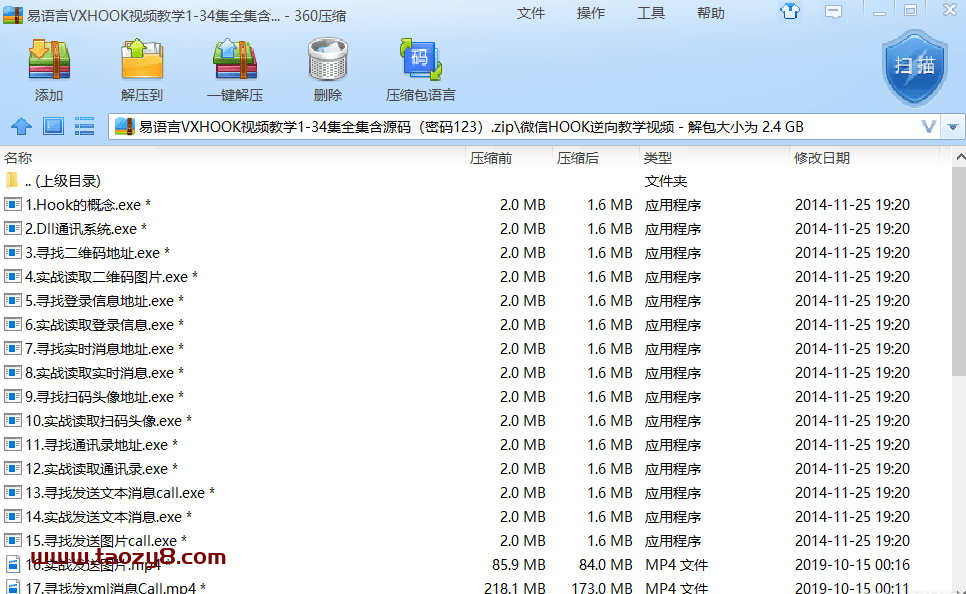Open the feedback message icon

click(835, 12)
